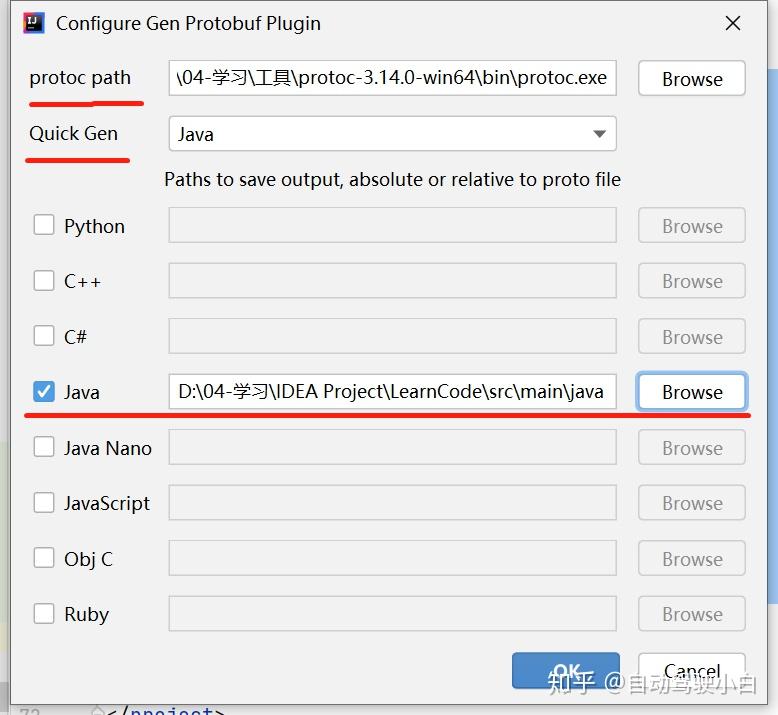This screenshot has width=778, height=715.
Task: Enable the Java Nano checkbox
Action: [x=44, y=448]
